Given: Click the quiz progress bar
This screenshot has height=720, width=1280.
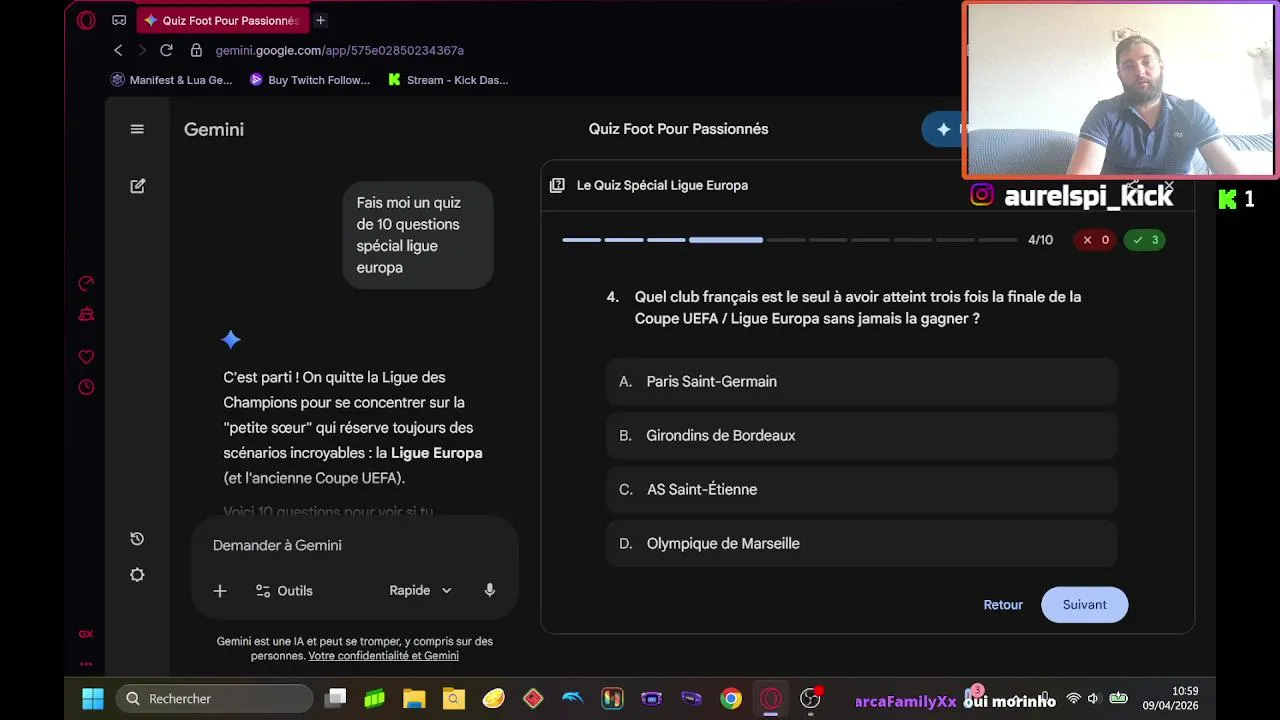Looking at the screenshot, I should pos(789,240).
